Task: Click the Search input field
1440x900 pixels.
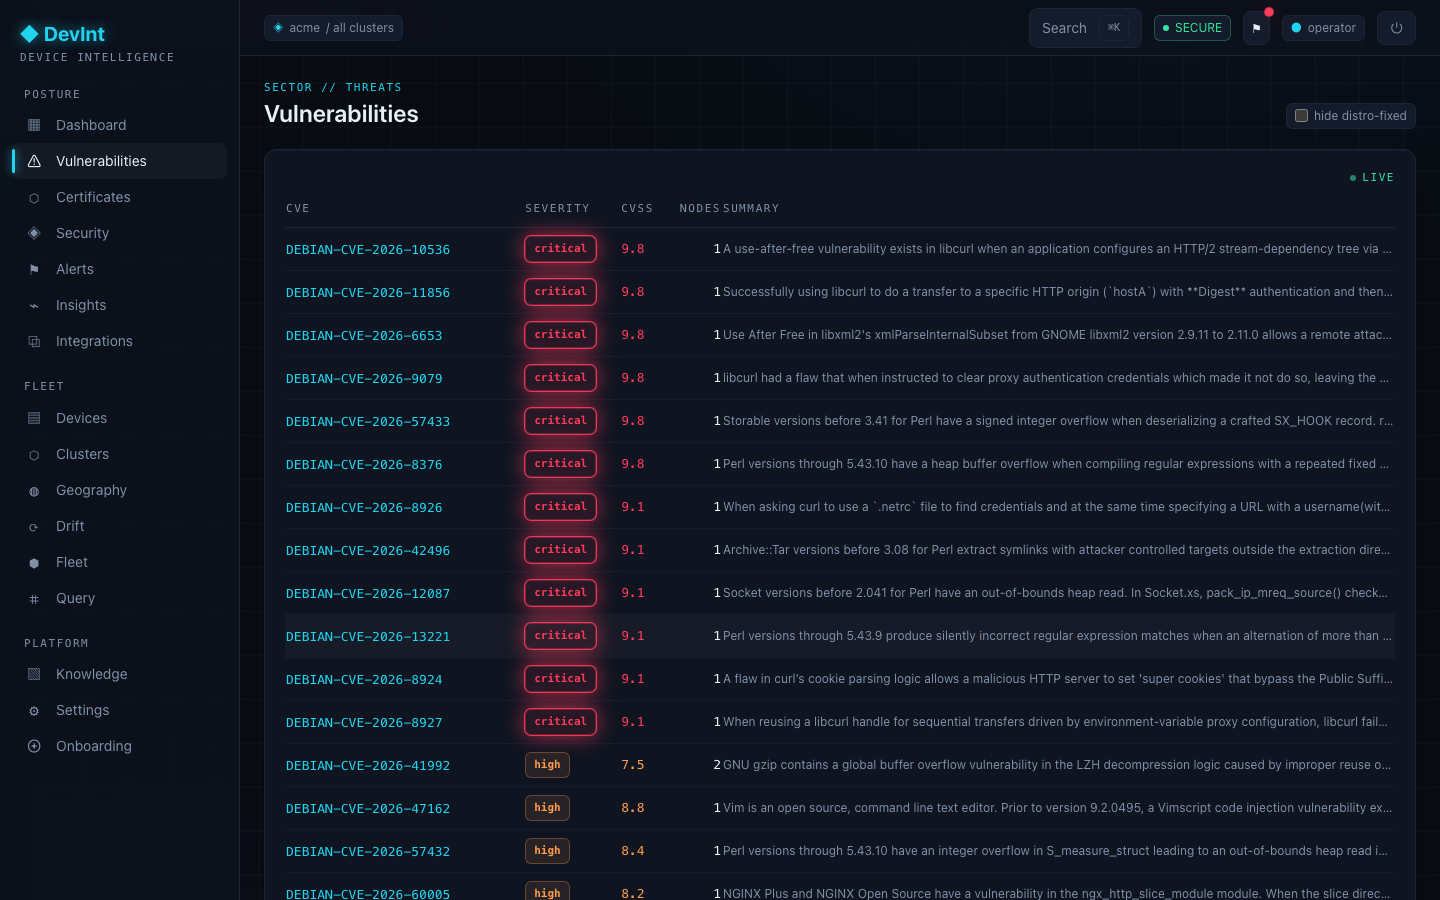Action: (1085, 28)
